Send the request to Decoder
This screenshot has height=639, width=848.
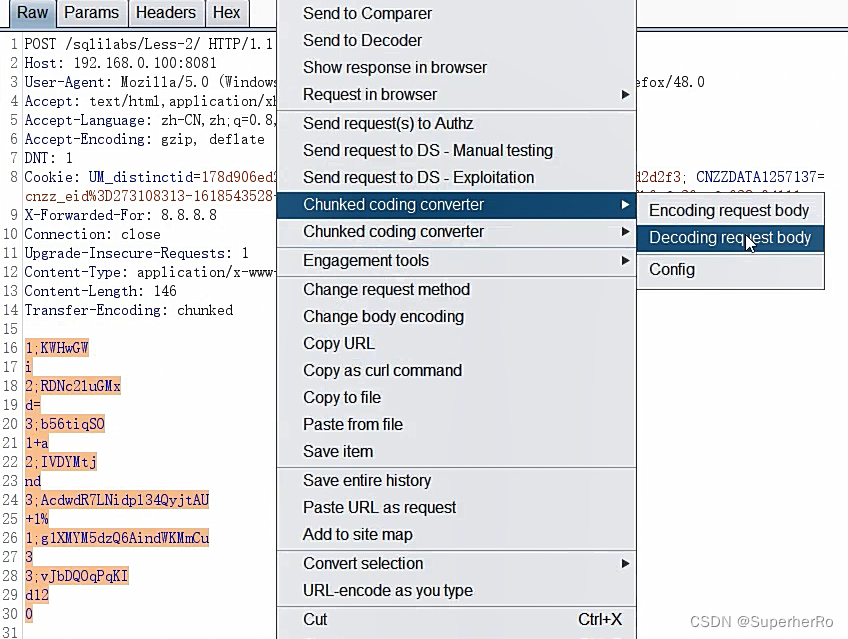(360, 40)
